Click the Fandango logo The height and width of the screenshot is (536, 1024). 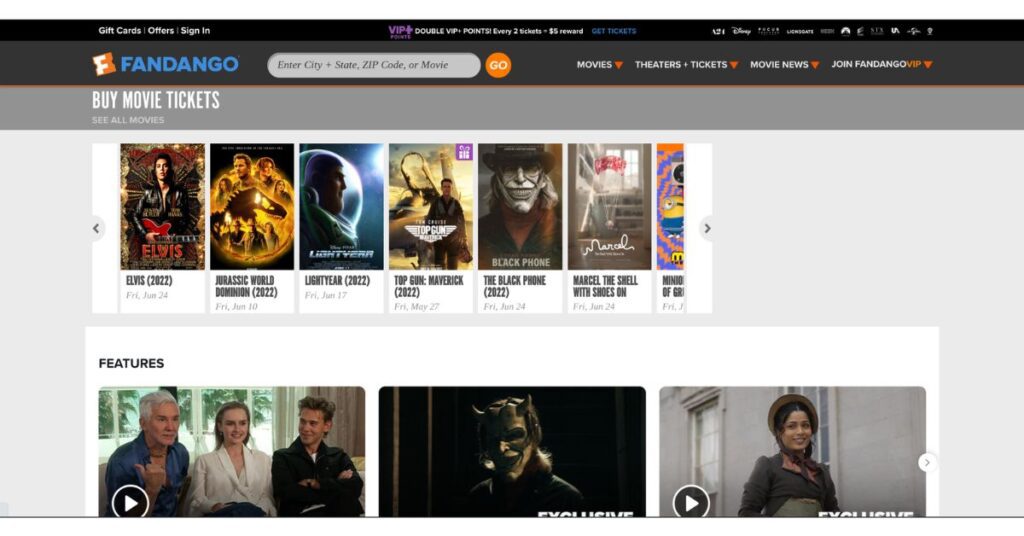tap(166, 64)
